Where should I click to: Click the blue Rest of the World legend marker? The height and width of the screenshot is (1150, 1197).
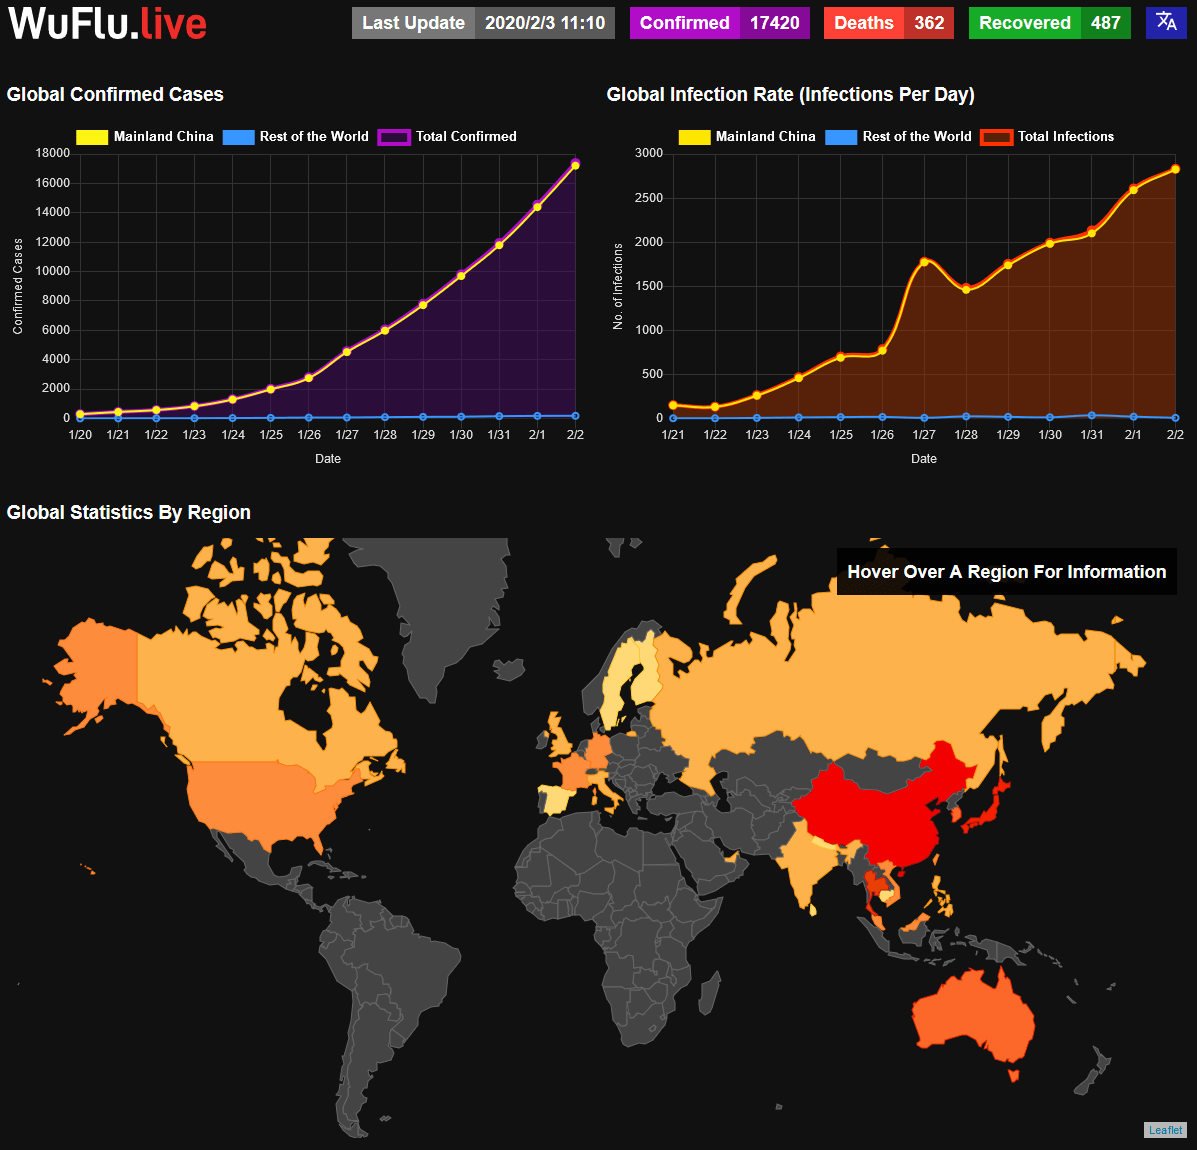[x=239, y=137]
